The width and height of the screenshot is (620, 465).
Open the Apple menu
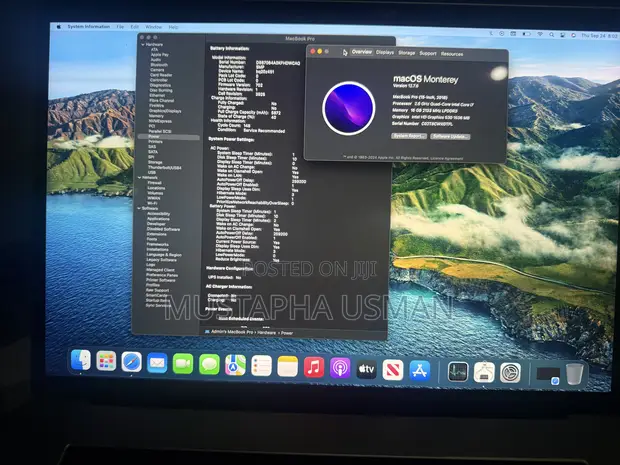pyautogui.click(x=59, y=26)
